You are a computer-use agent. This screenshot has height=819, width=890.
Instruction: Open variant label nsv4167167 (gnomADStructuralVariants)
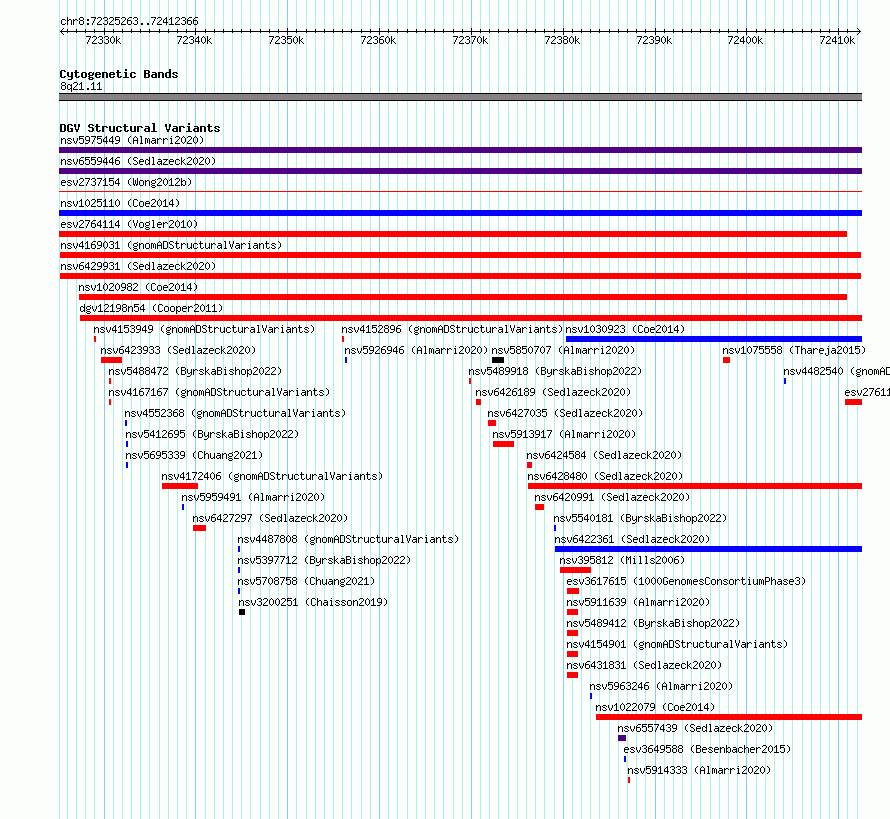[219, 392]
